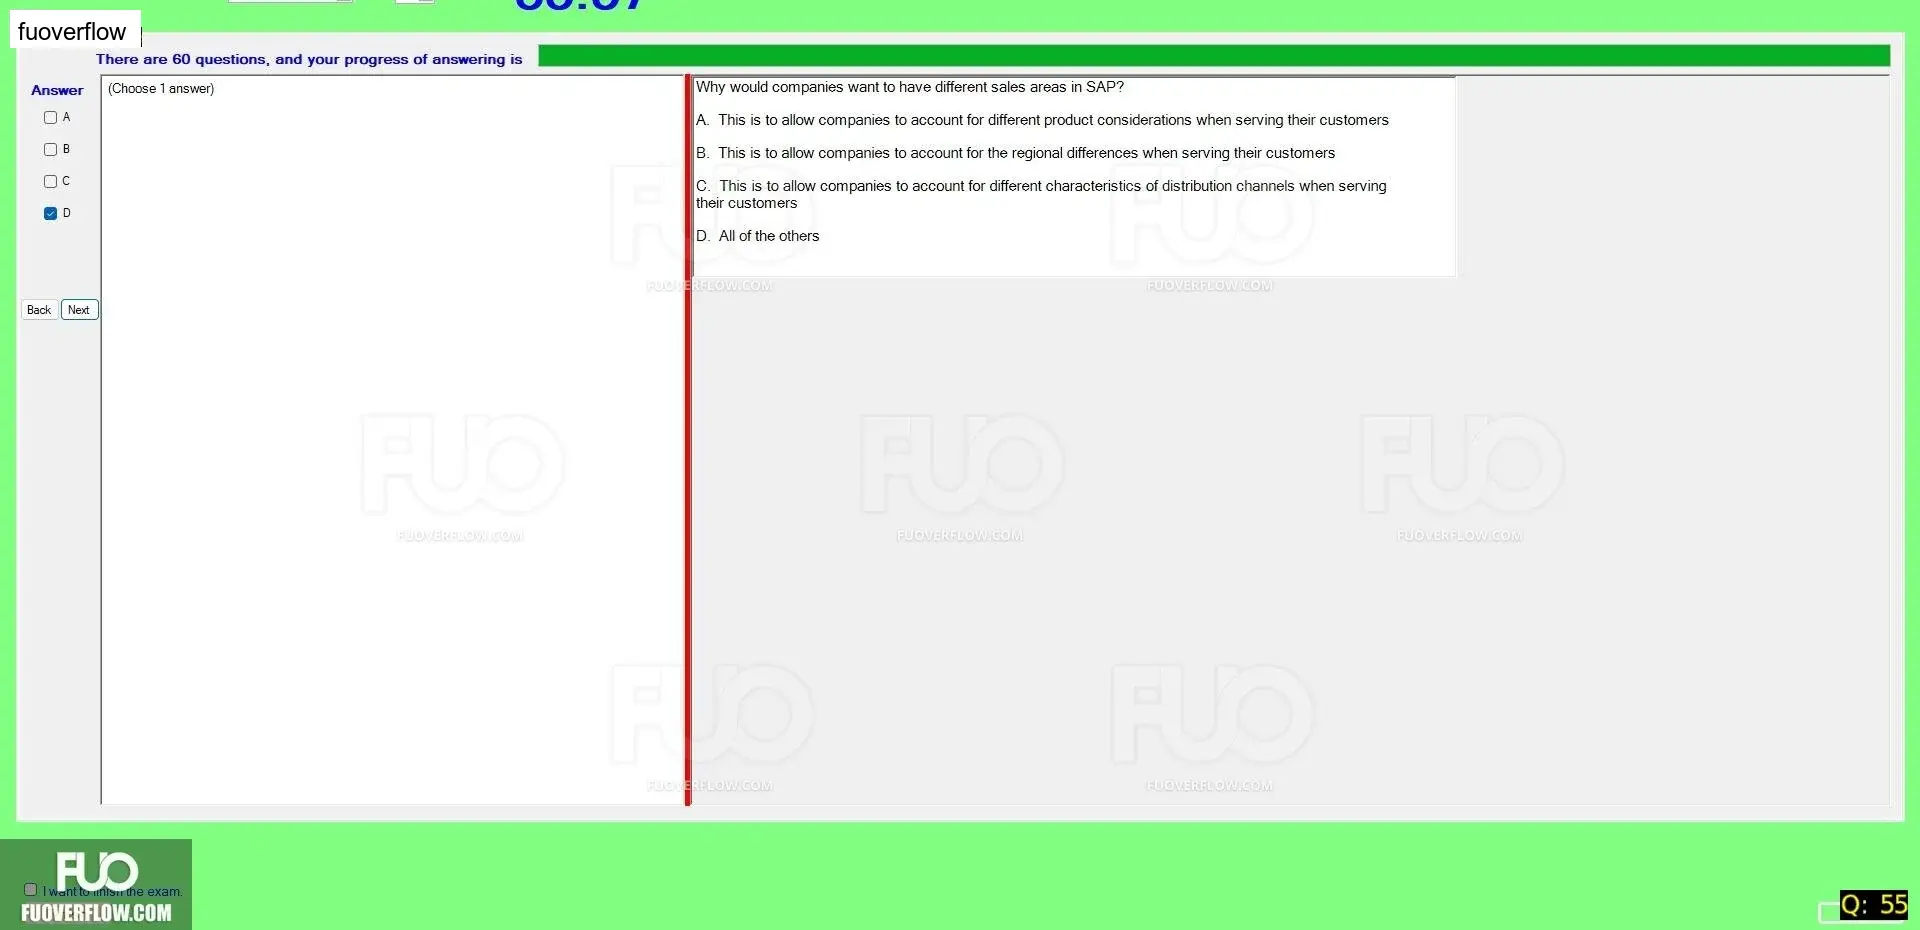Check answer option A checkbox
The height and width of the screenshot is (930, 1920).
pos(50,118)
